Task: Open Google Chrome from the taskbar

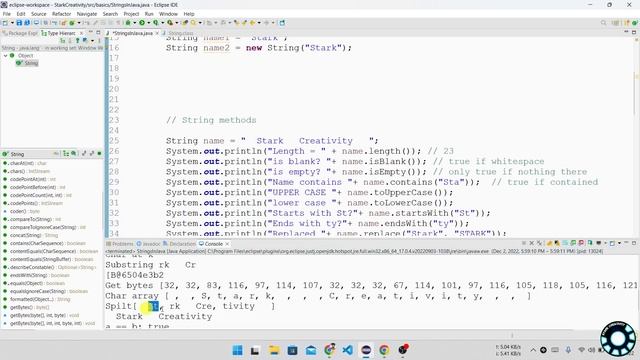Action: 384,350
